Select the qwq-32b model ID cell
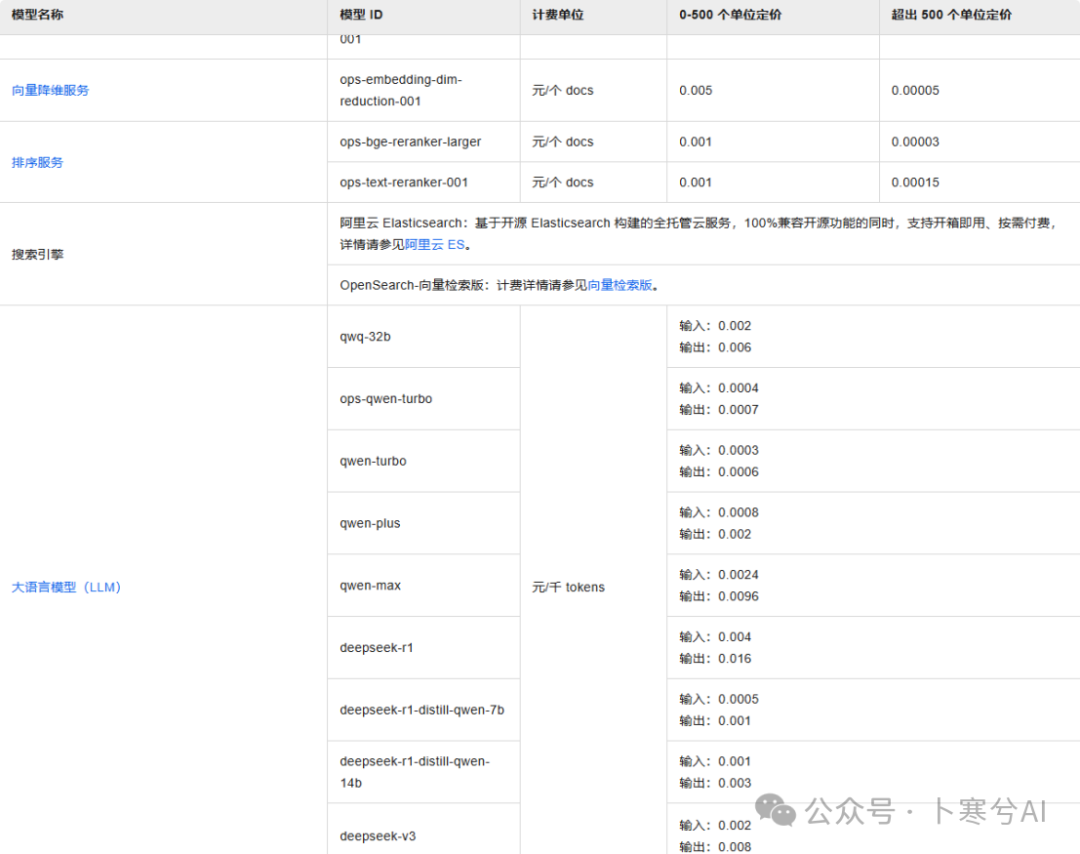This screenshot has width=1080, height=854. (x=365, y=337)
